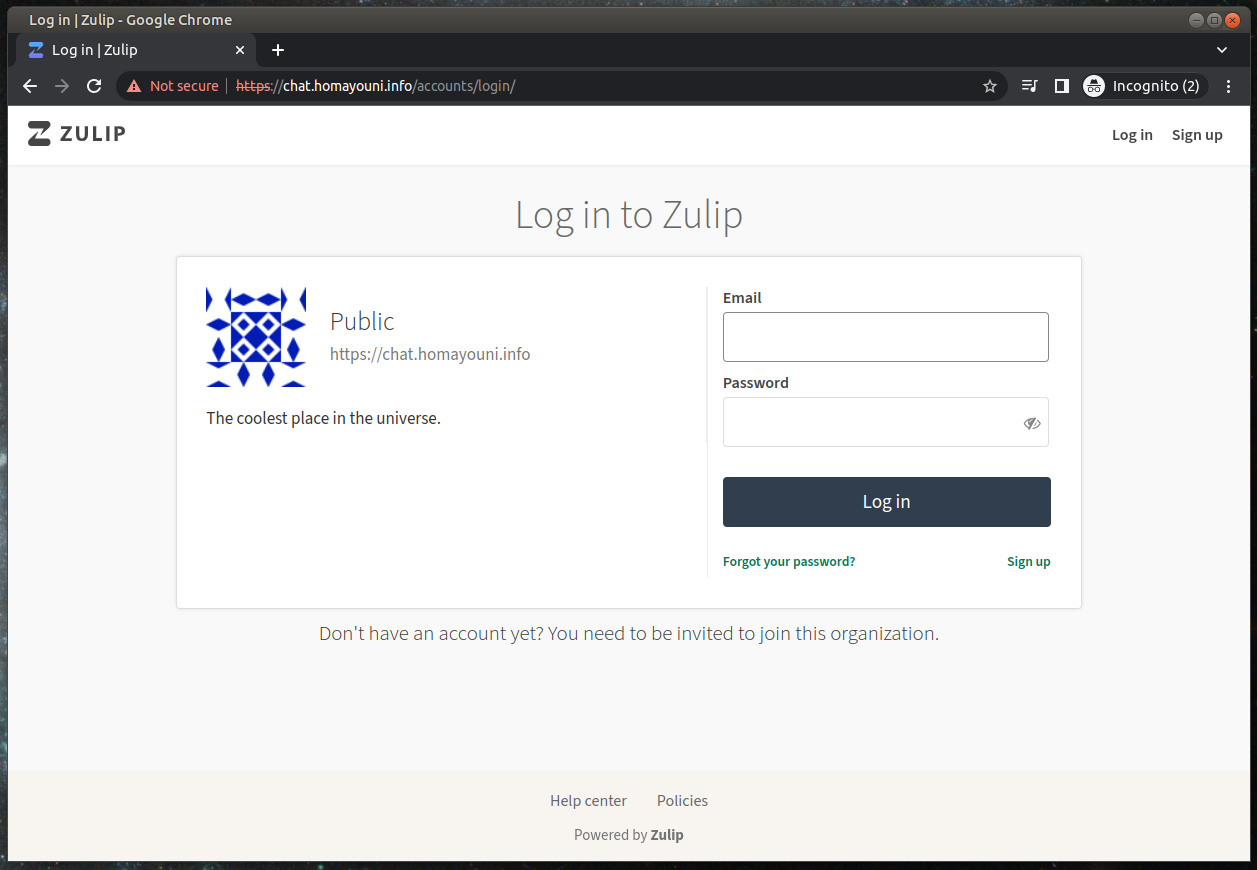The height and width of the screenshot is (870, 1257).
Task: Click the Zulip link in Powered by
Action: pos(667,835)
